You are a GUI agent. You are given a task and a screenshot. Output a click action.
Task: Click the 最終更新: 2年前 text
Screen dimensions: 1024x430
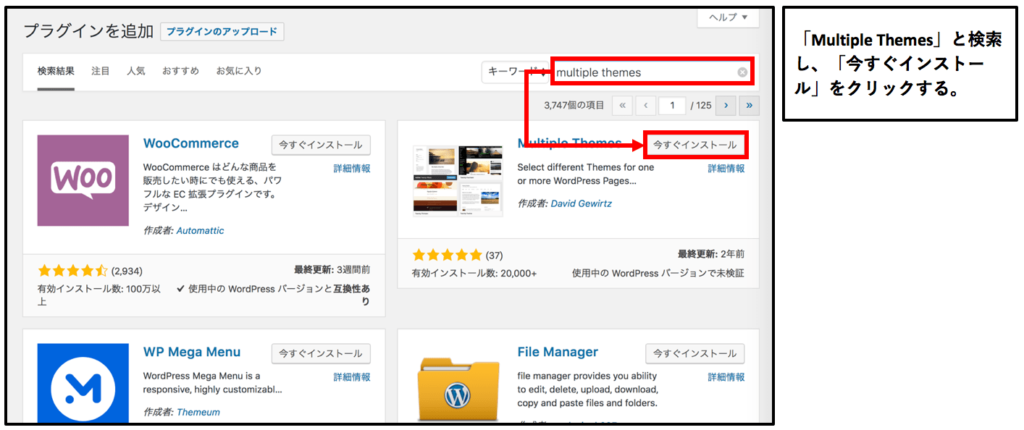coord(711,254)
